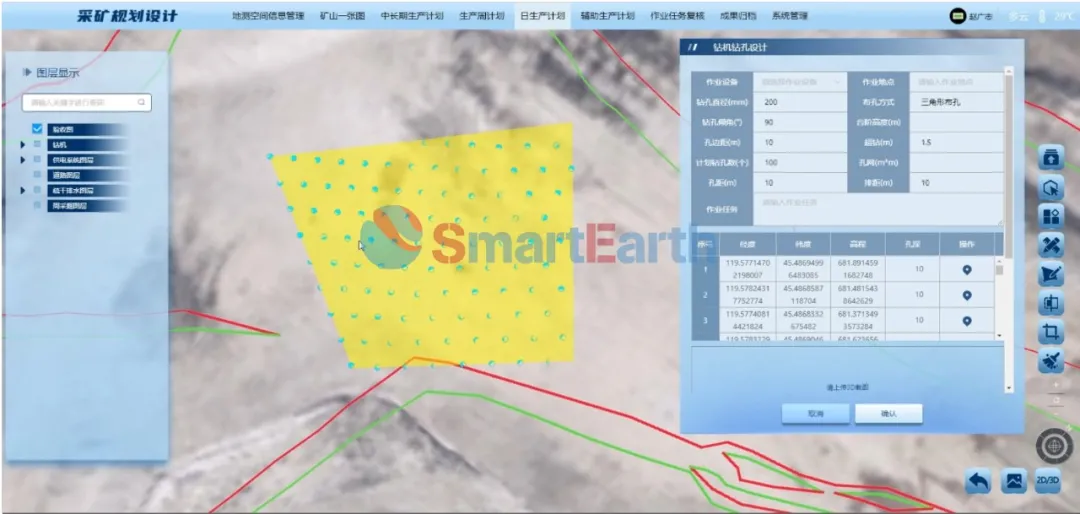Viewport: 1080px width, 514px height.
Task: Click the pencil-and-ruler measure tool icon
Action: (1050, 245)
